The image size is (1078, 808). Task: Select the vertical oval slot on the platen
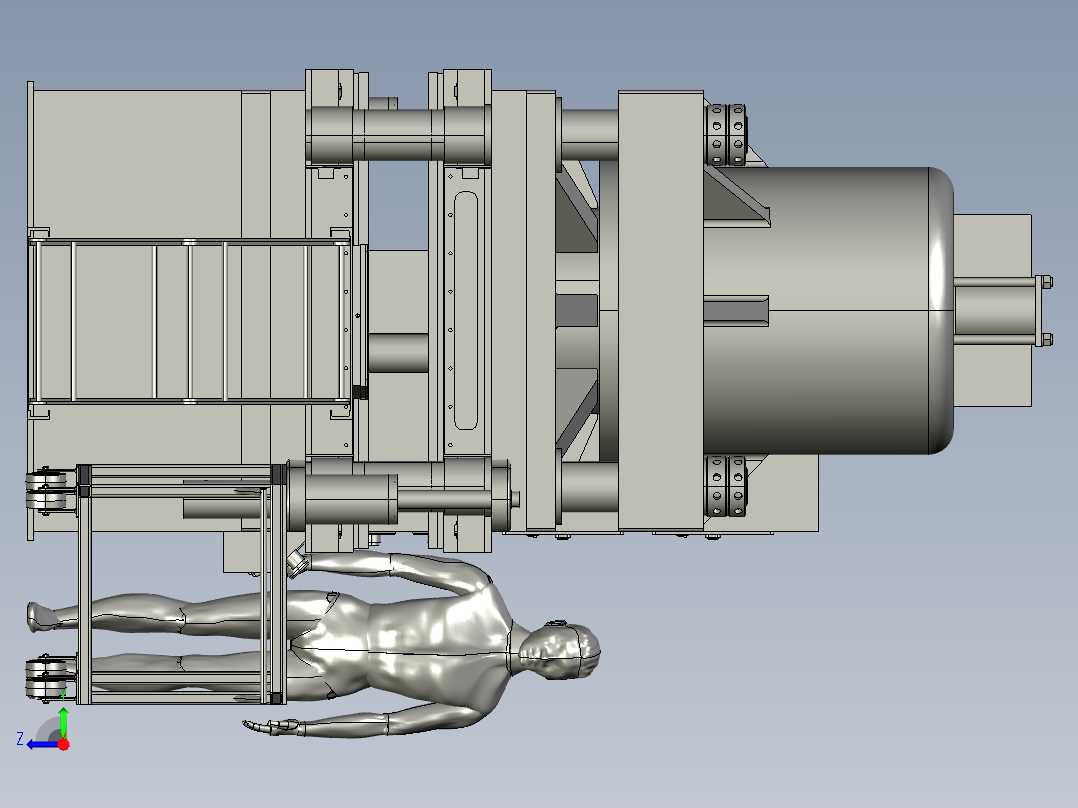(x=466, y=310)
